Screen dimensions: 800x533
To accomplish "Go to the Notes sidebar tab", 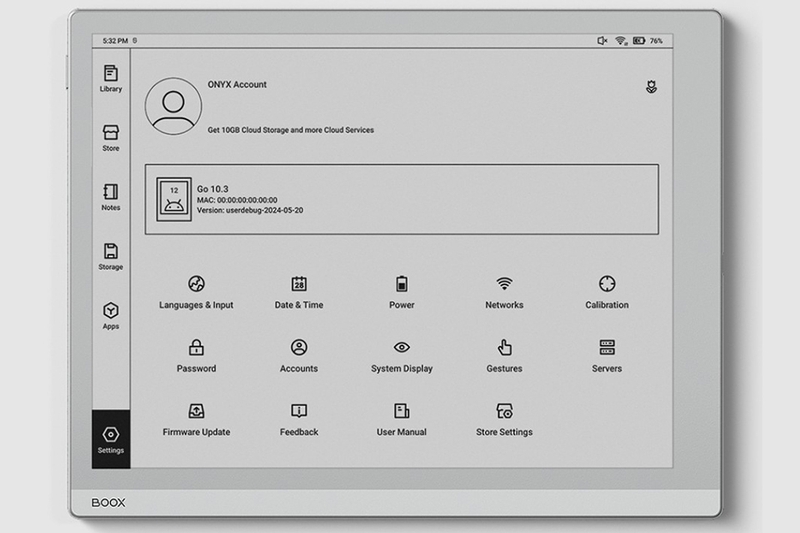I will point(111,197).
